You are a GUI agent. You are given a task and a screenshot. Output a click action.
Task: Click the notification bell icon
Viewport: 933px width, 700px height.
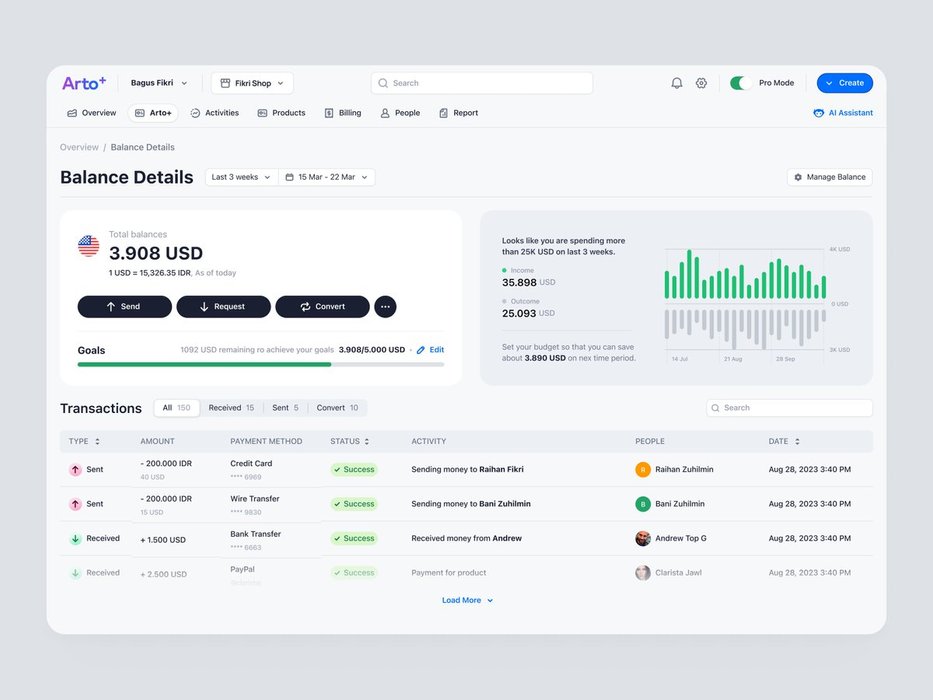[677, 83]
